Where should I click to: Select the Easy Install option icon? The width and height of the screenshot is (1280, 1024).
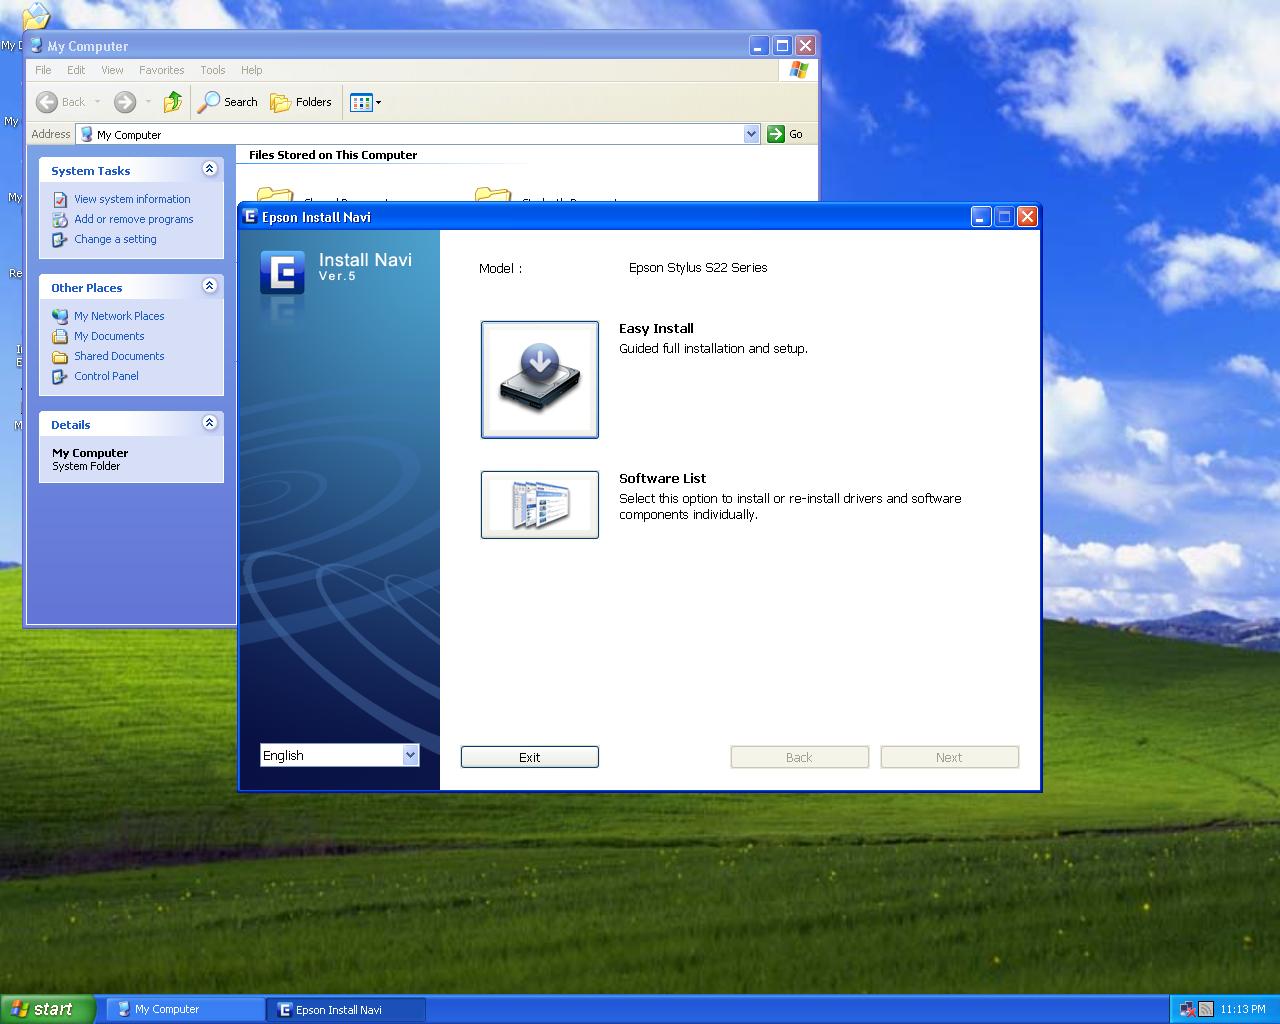pos(539,379)
